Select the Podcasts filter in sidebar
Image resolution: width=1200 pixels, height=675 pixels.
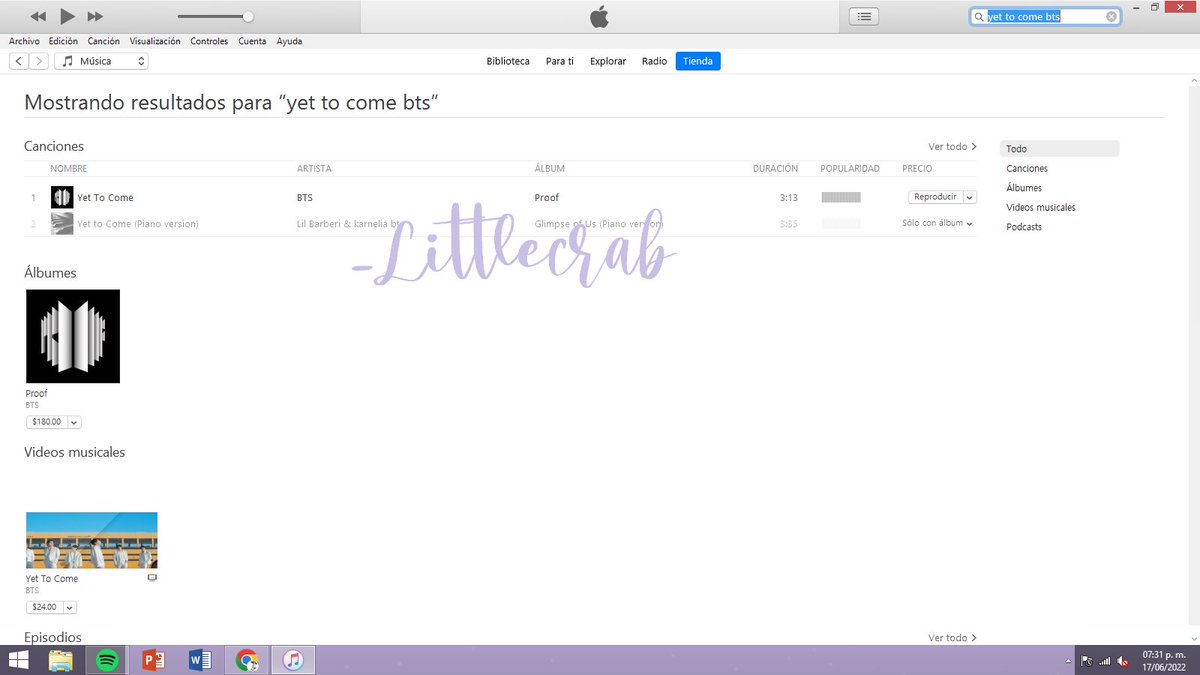point(1024,227)
